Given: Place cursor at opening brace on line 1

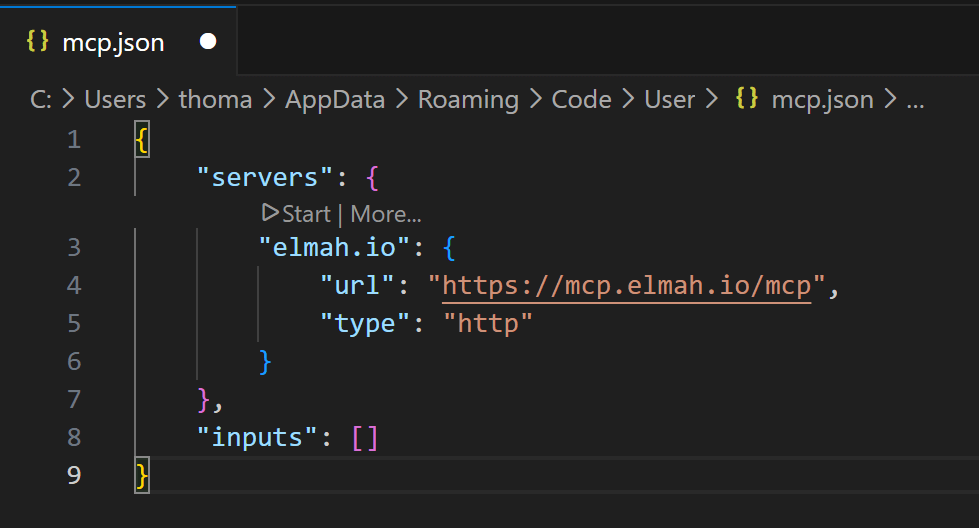Looking at the screenshot, I should click(x=142, y=140).
